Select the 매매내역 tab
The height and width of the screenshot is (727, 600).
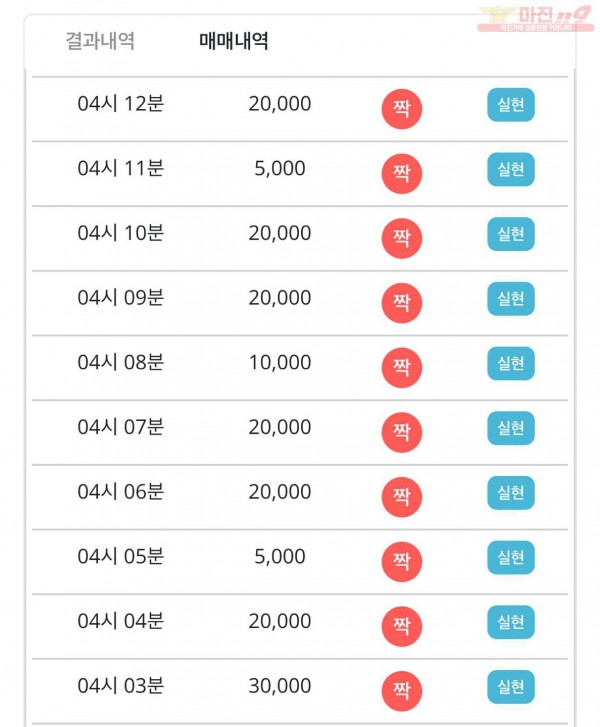tap(234, 41)
